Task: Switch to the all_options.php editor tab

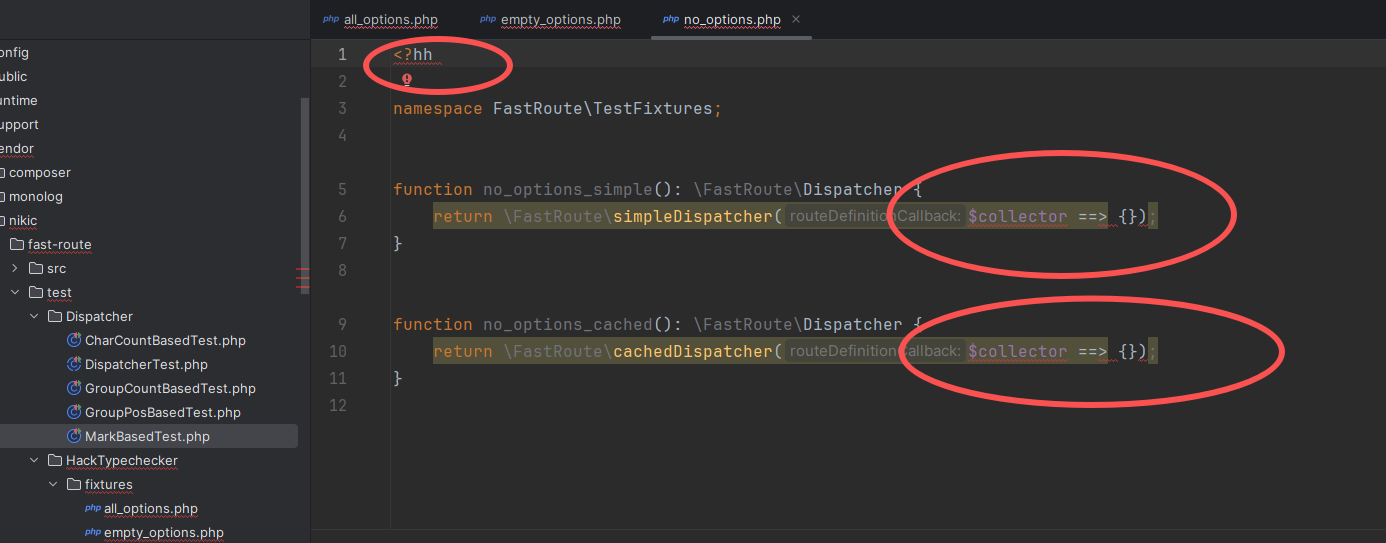Action: [x=390, y=20]
